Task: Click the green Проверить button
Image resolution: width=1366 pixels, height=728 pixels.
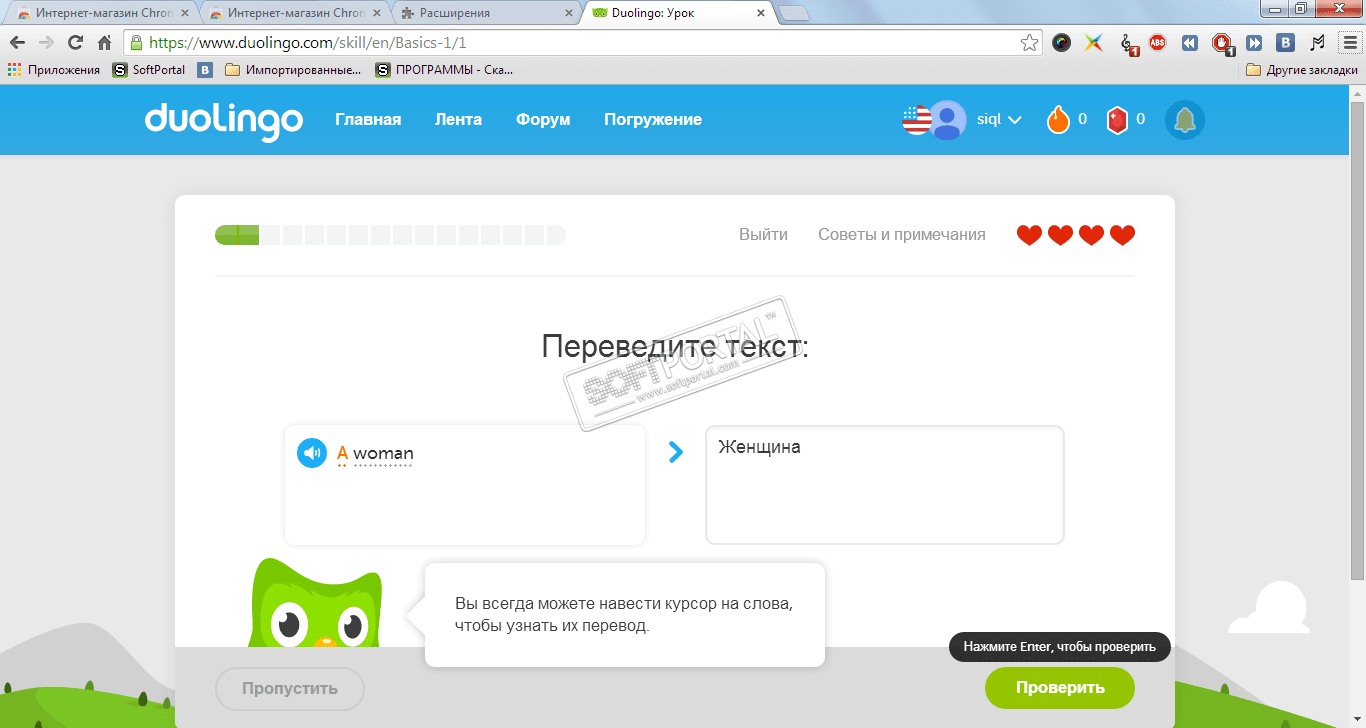Action: (x=1060, y=688)
